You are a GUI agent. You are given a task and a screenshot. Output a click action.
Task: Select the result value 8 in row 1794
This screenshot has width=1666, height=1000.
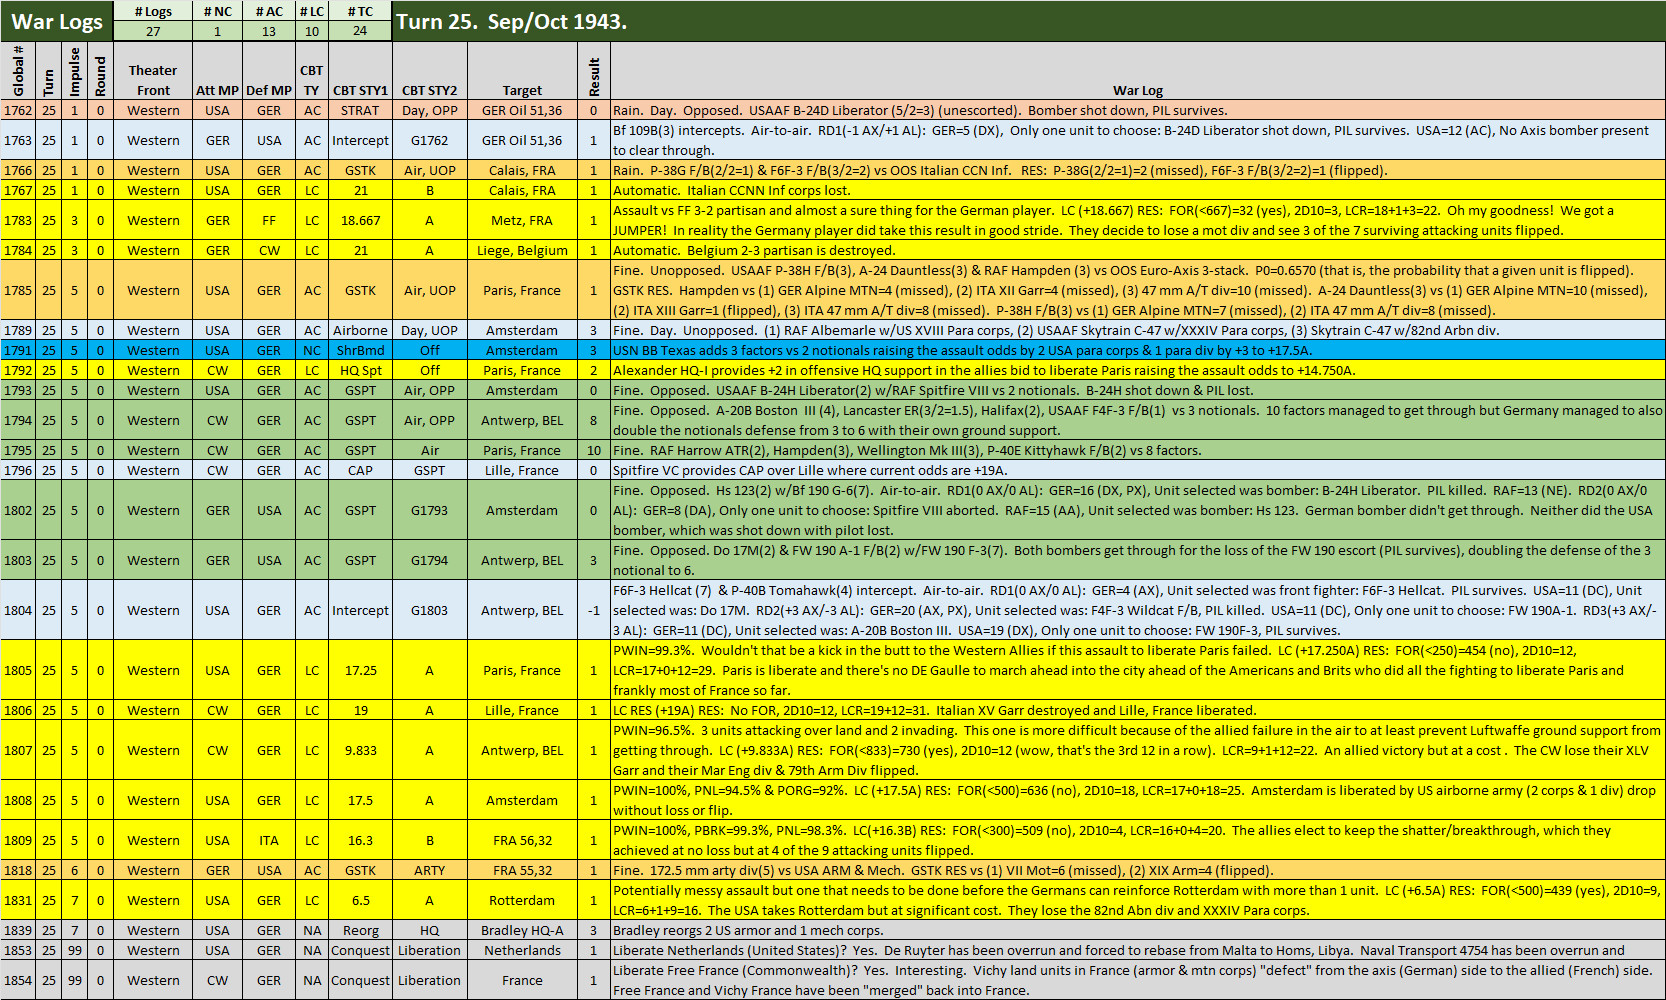pyautogui.click(x=594, y=420)
